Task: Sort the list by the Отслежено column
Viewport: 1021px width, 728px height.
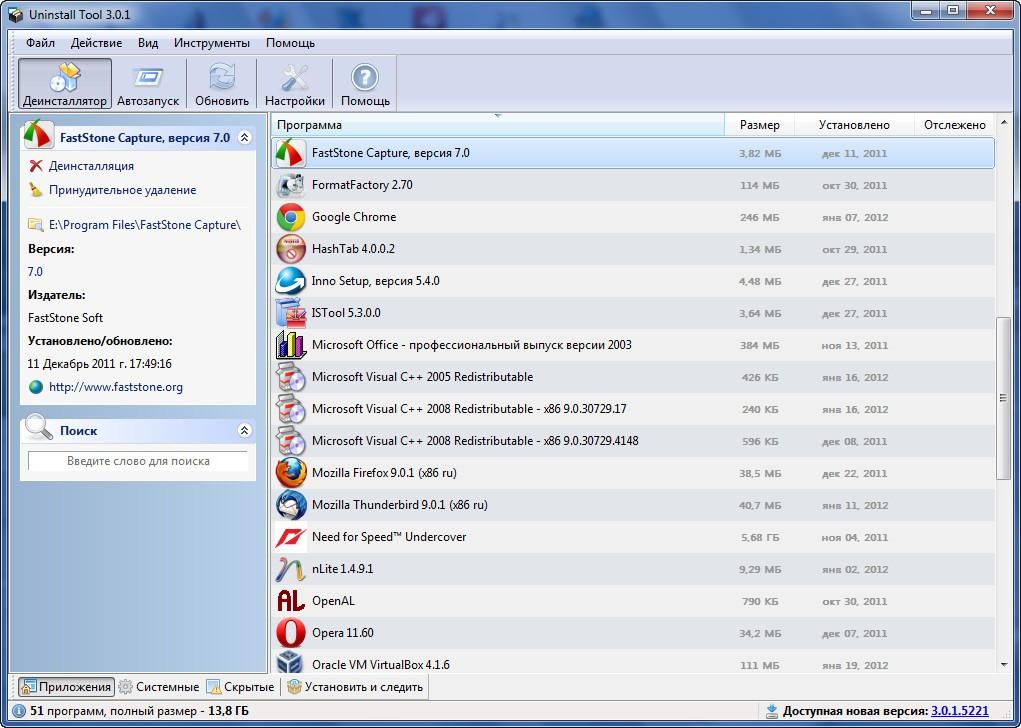Action: 955,125
